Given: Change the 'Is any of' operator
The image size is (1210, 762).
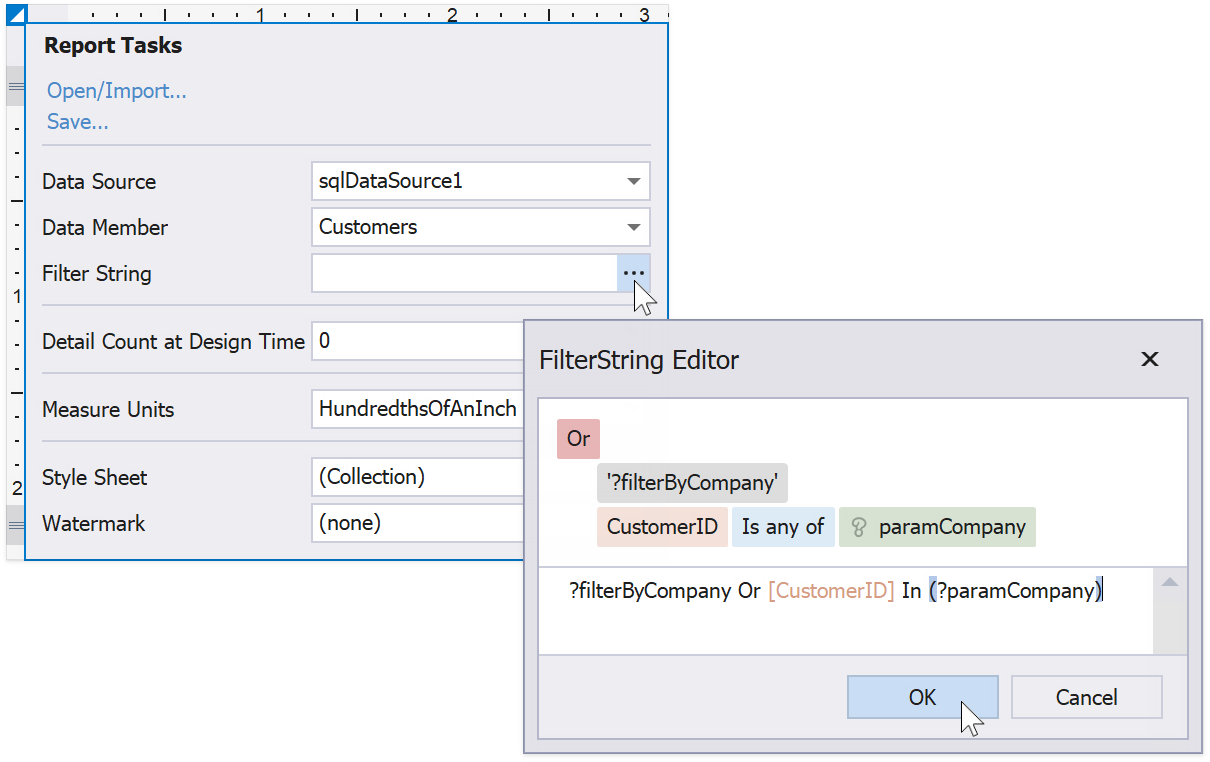Looking at the screenshot, I should 782,527.
